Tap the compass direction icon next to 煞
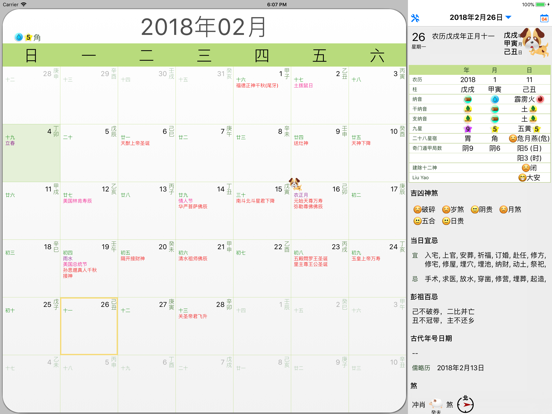Viewport: 552px width, 414px height. click(465, 404)
